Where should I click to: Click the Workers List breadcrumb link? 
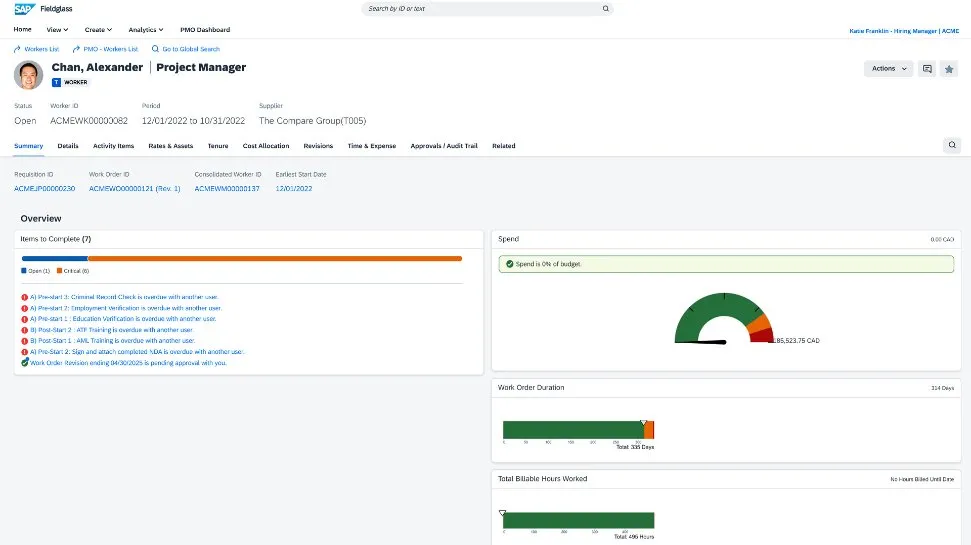tap(41, 49)
